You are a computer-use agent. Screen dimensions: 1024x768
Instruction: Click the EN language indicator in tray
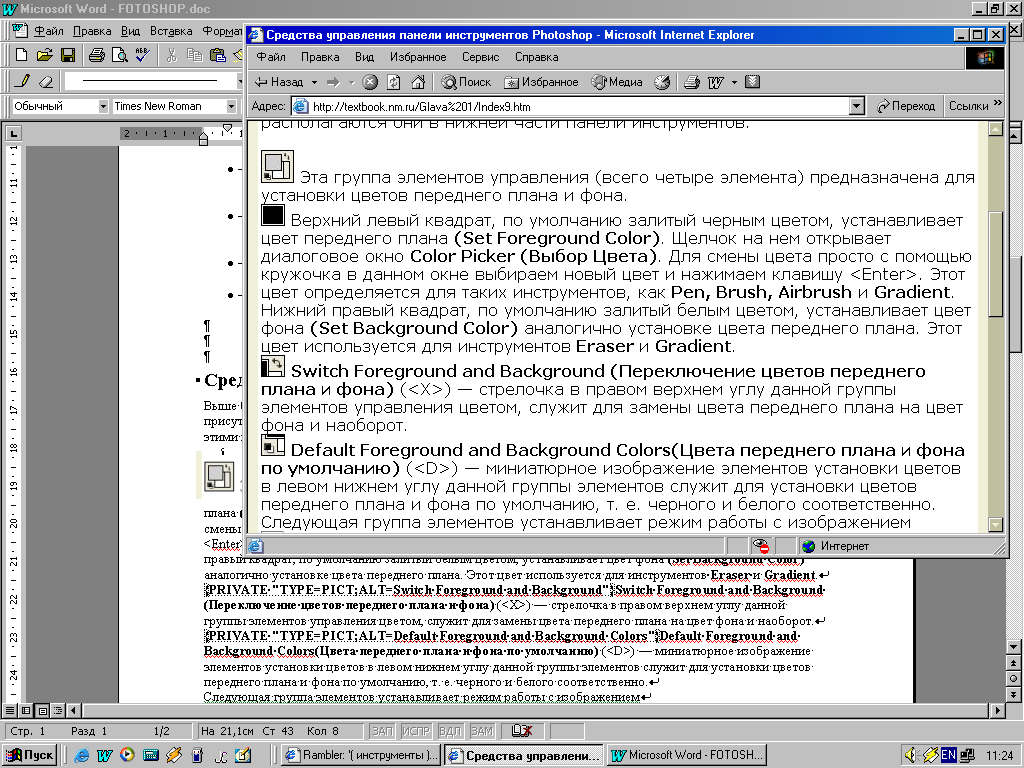coord(948,756)
